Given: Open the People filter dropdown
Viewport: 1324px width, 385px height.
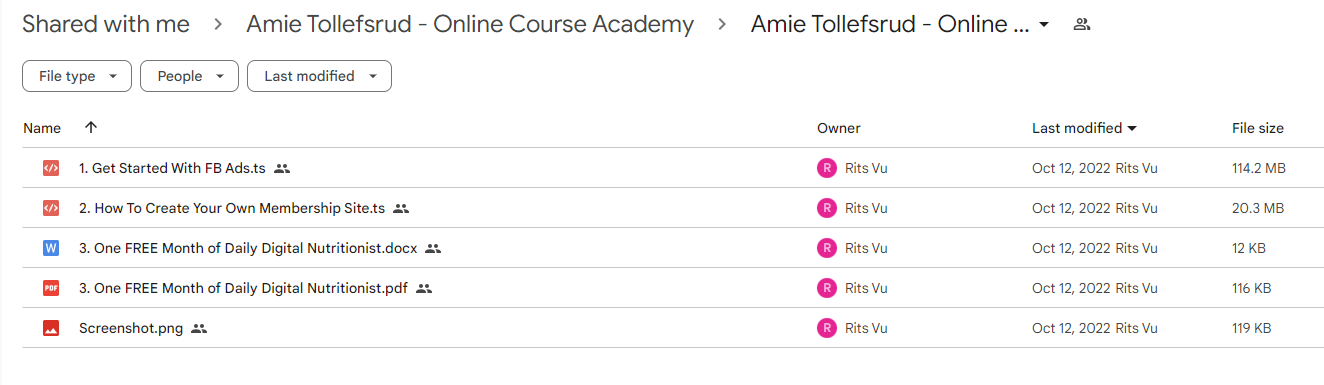Looking at the screenshot, I should [x=189, y=76].
